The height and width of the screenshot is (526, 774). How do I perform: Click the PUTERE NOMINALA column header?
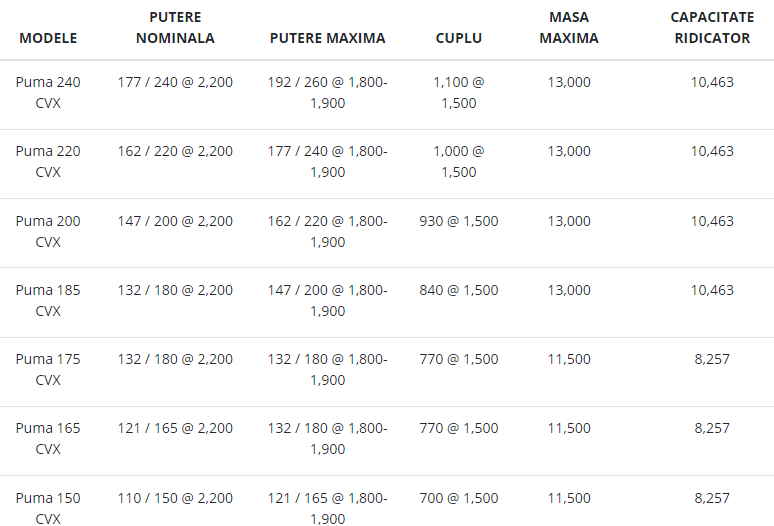tap(175, 28)
